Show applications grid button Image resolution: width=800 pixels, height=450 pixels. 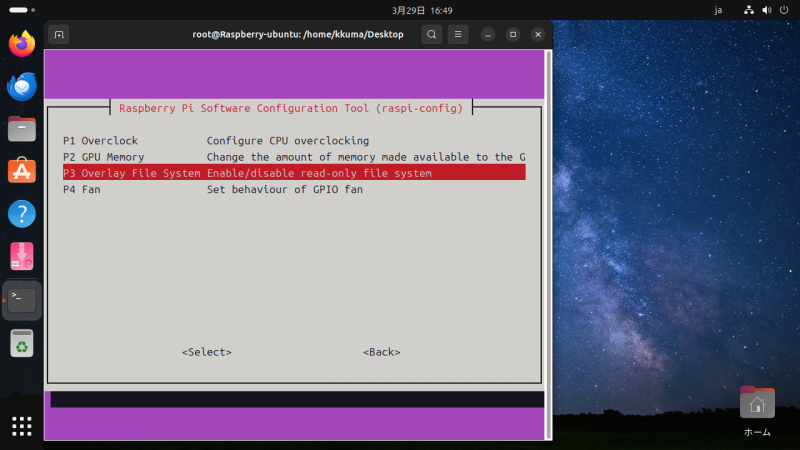coord(22,426)
